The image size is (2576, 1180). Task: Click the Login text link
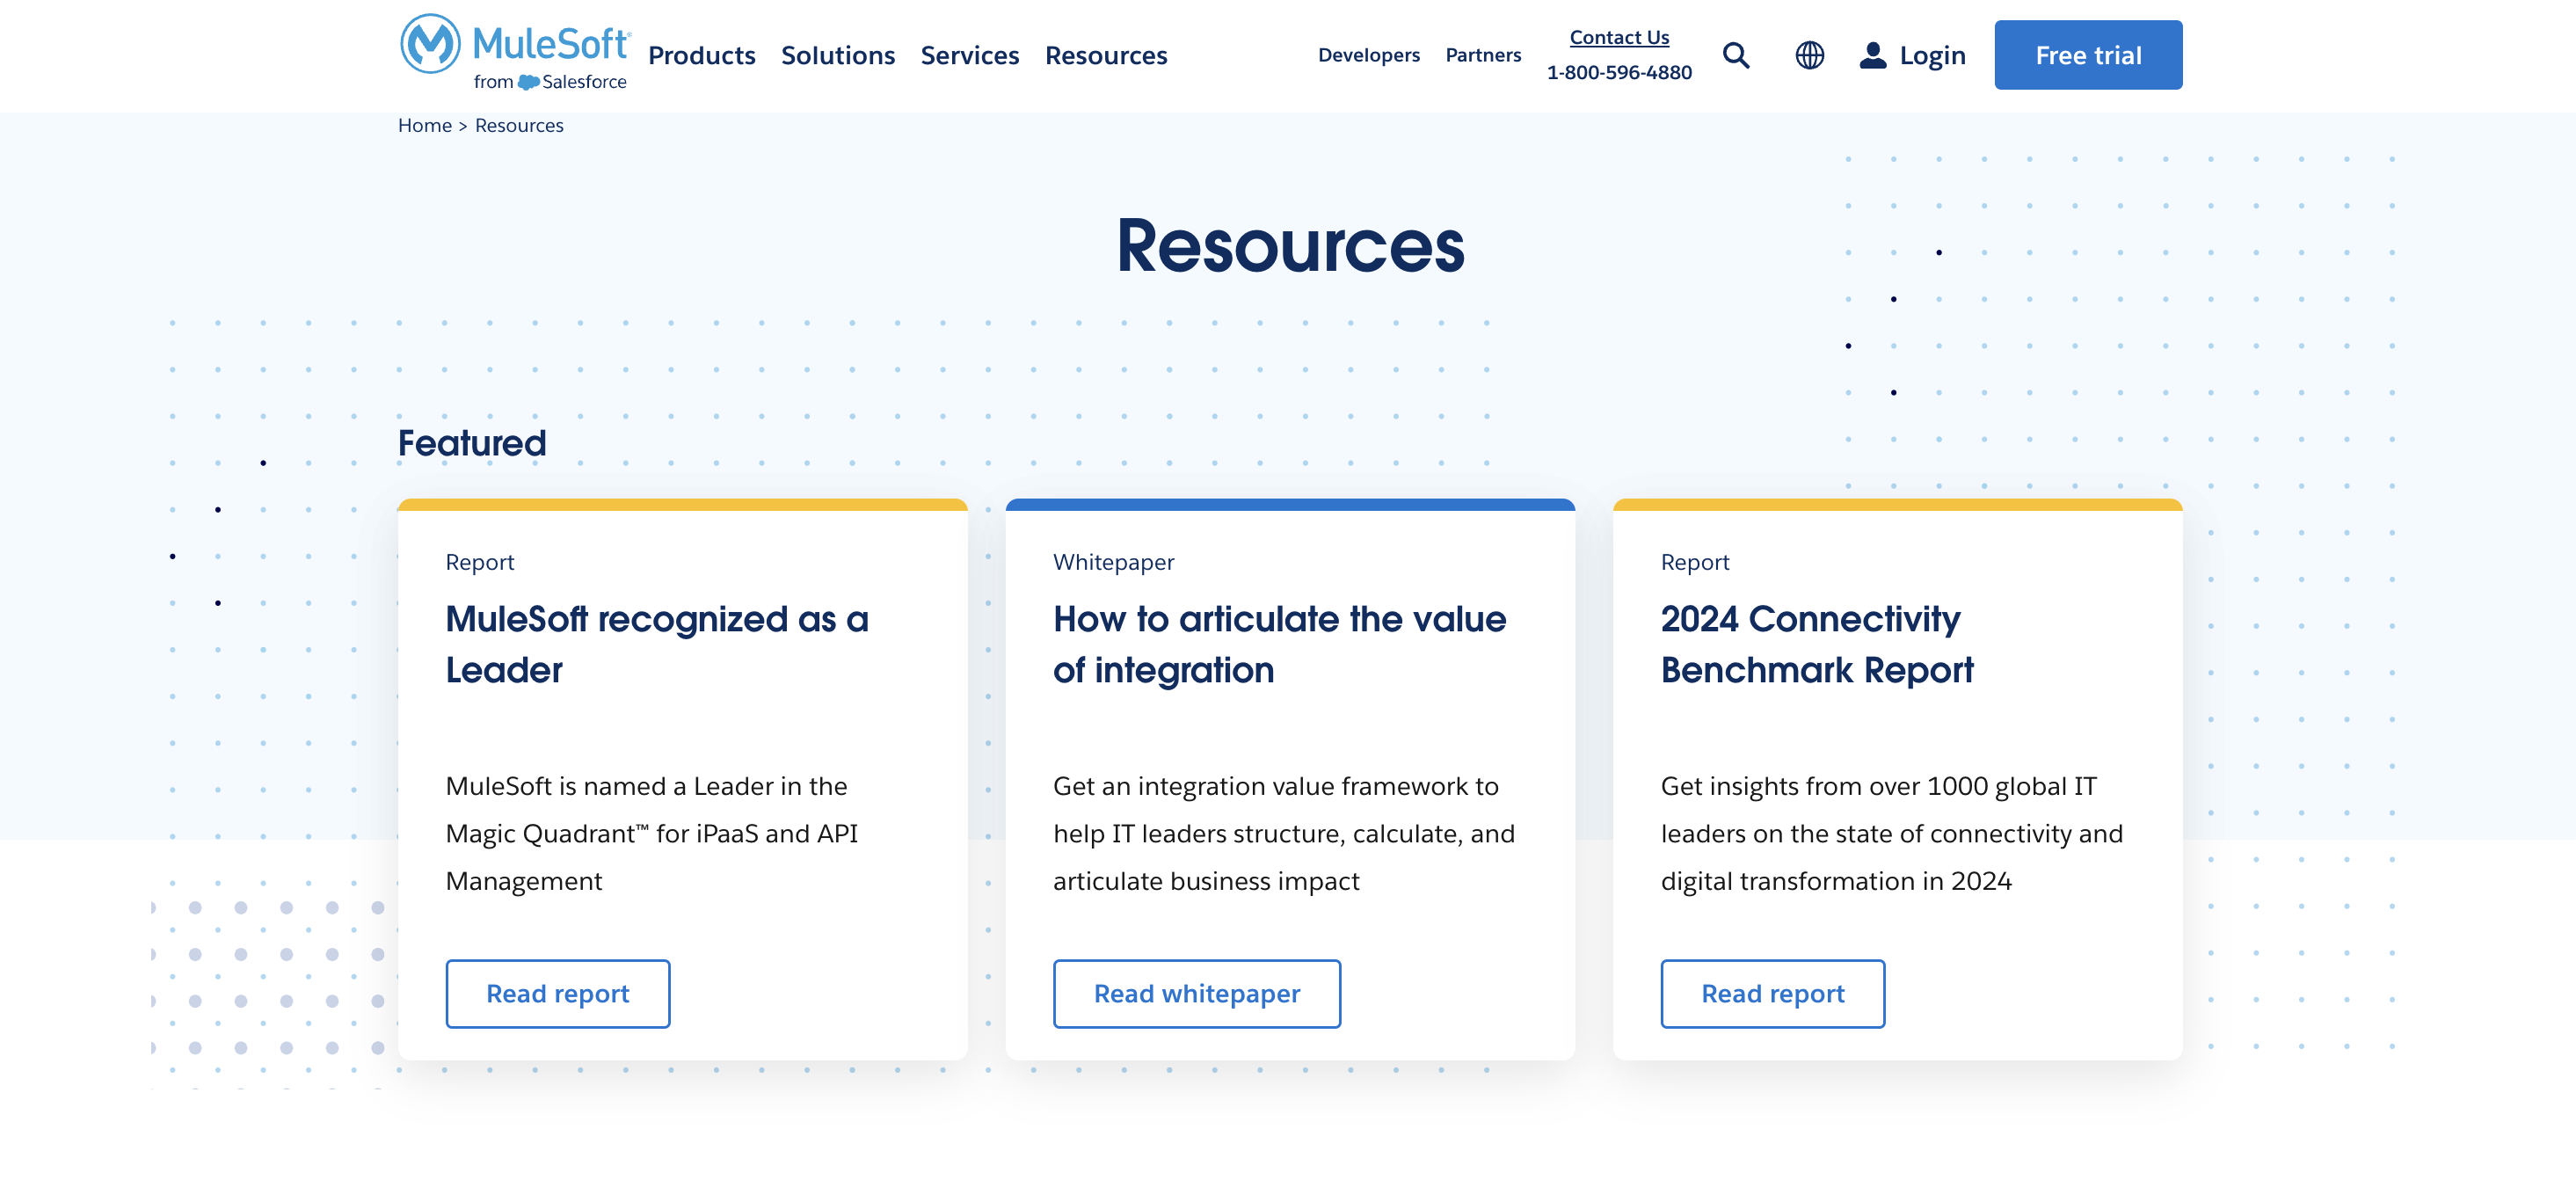pos(1932,55)
